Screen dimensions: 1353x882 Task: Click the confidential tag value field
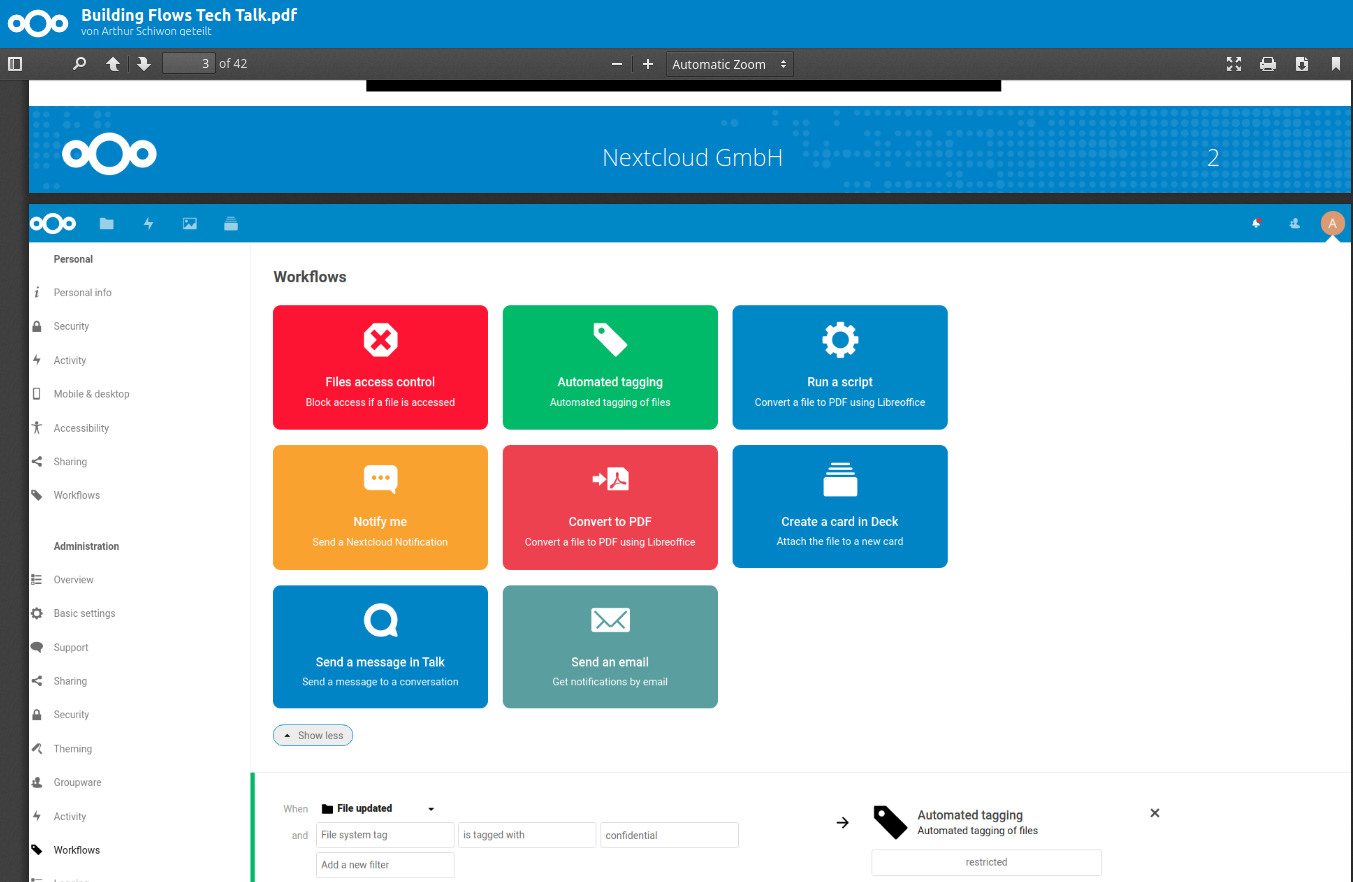(x=670, y=835)
